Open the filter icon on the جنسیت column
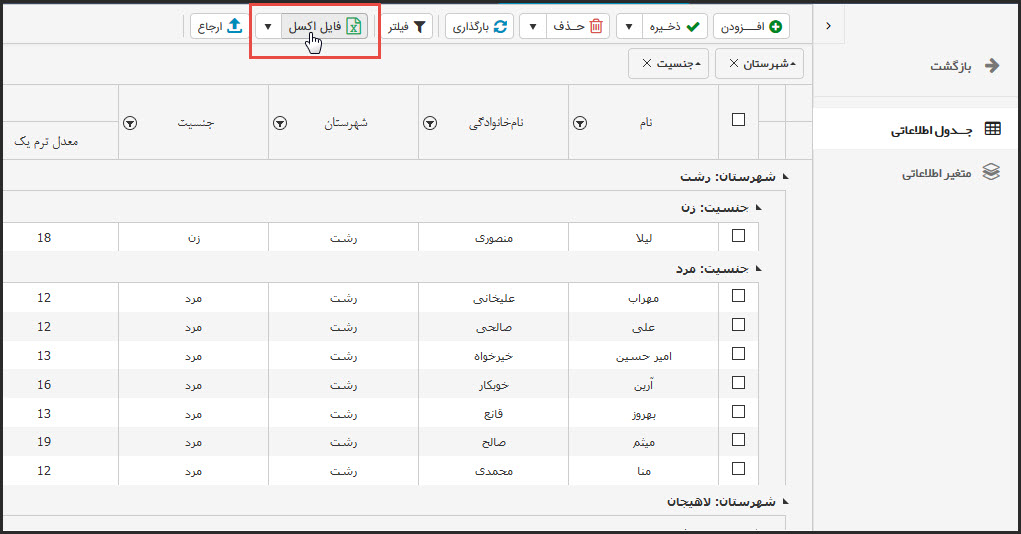This screenshot has height=534, width=1021. pos(130,123)
